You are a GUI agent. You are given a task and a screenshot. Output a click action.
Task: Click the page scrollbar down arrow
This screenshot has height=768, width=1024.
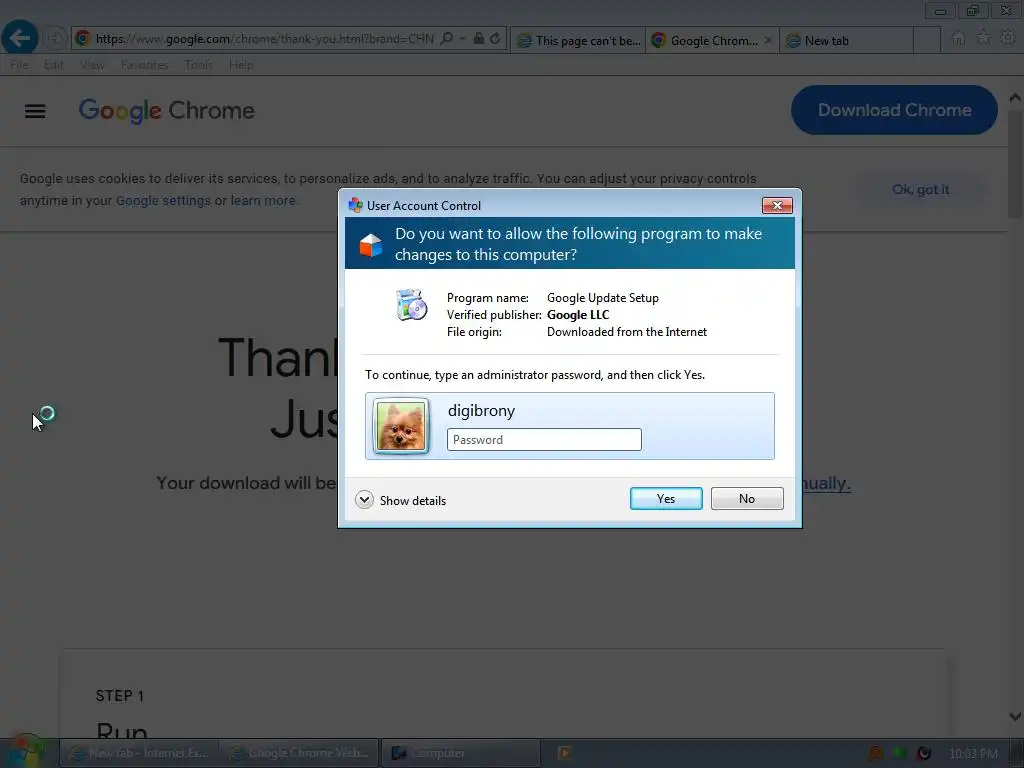point(1015,716)
